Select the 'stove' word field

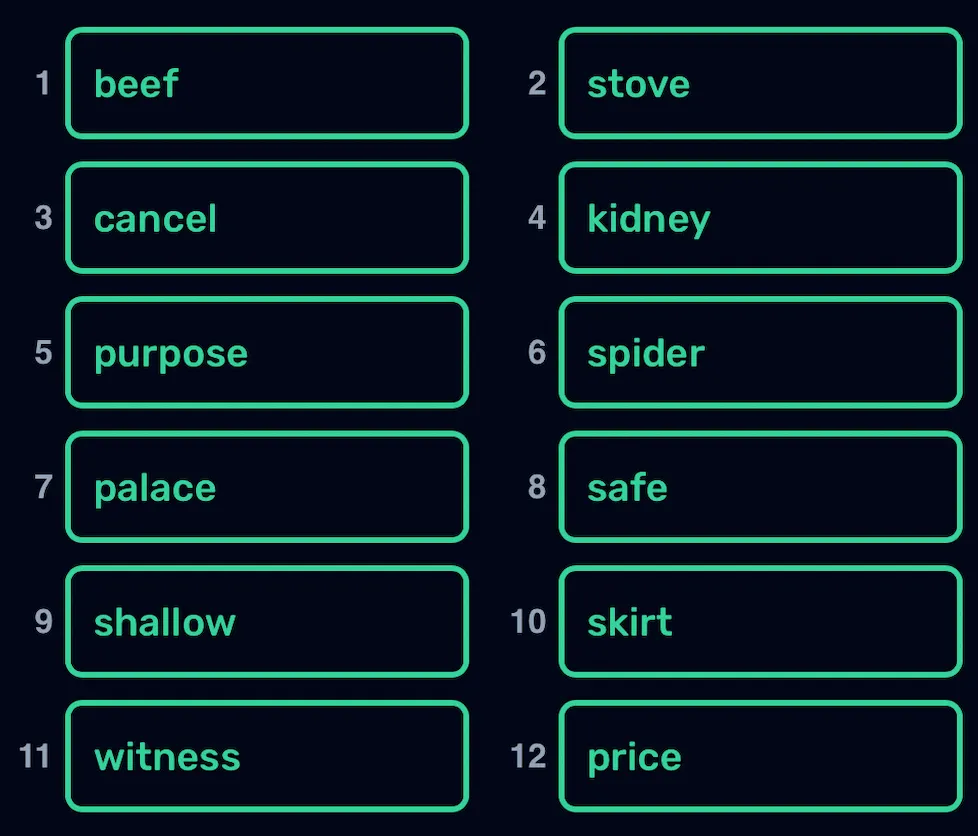tap(760, 83)
